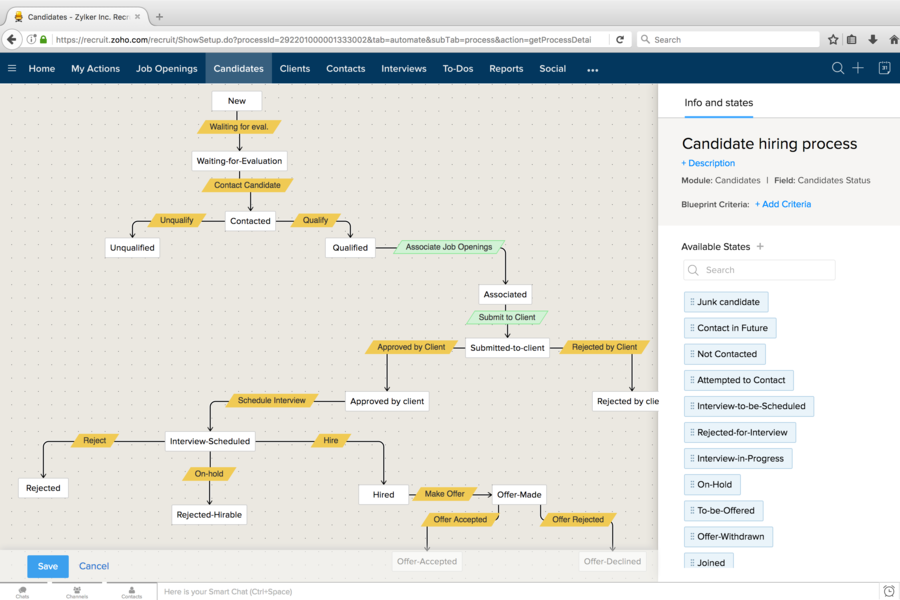The image size is (900, 600).
Task: Open the Contacts icon in bottom bar
Action: coord(131,592)
